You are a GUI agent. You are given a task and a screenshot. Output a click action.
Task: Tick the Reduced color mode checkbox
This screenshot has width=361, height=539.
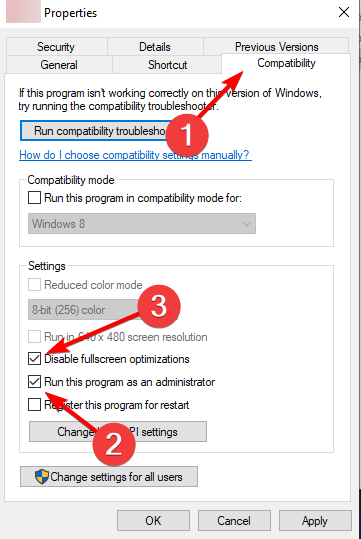tap(34, 285)
